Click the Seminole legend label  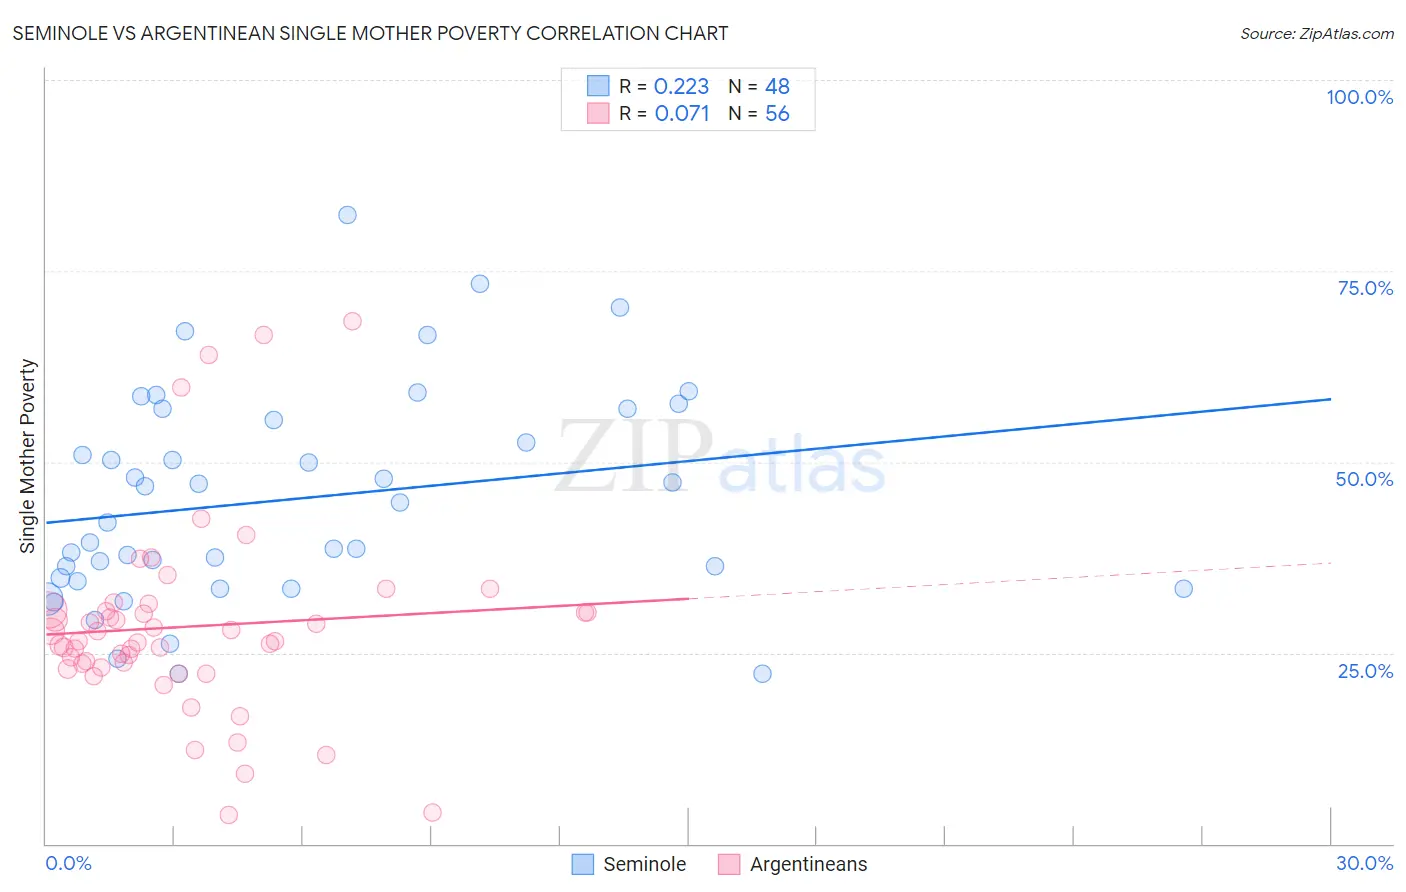click(x=644, y=864)
